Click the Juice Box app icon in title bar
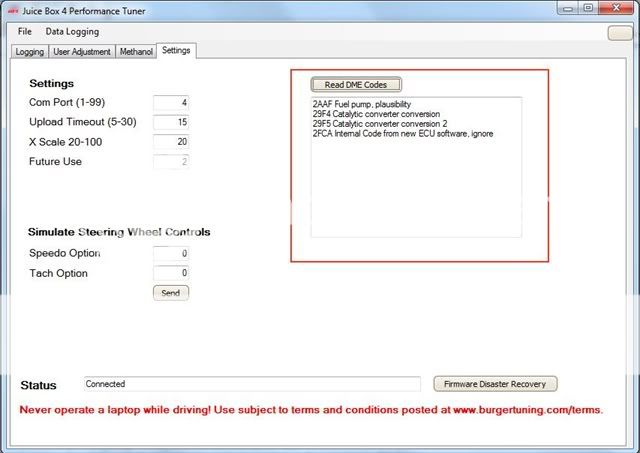The image size is (640, 453). 11,8
